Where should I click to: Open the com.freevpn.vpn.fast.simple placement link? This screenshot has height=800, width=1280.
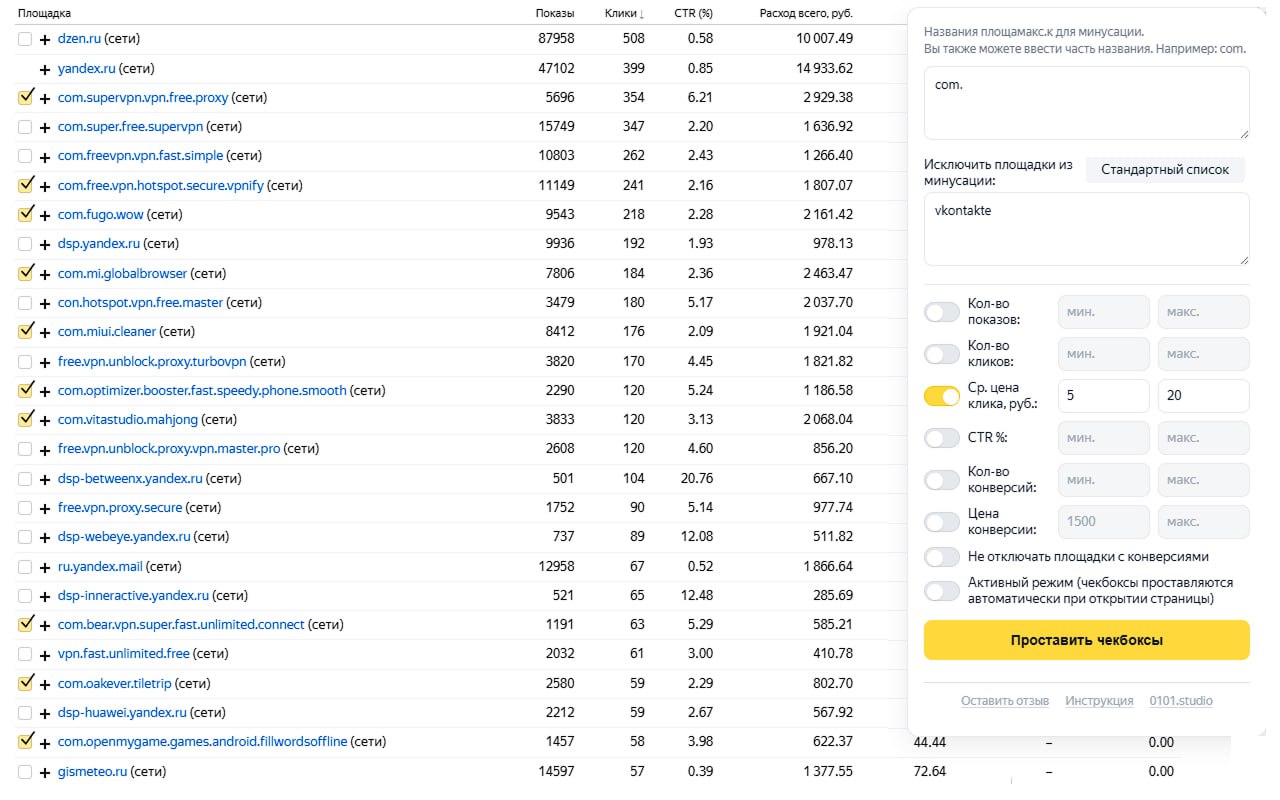click(x=140, y=156)
